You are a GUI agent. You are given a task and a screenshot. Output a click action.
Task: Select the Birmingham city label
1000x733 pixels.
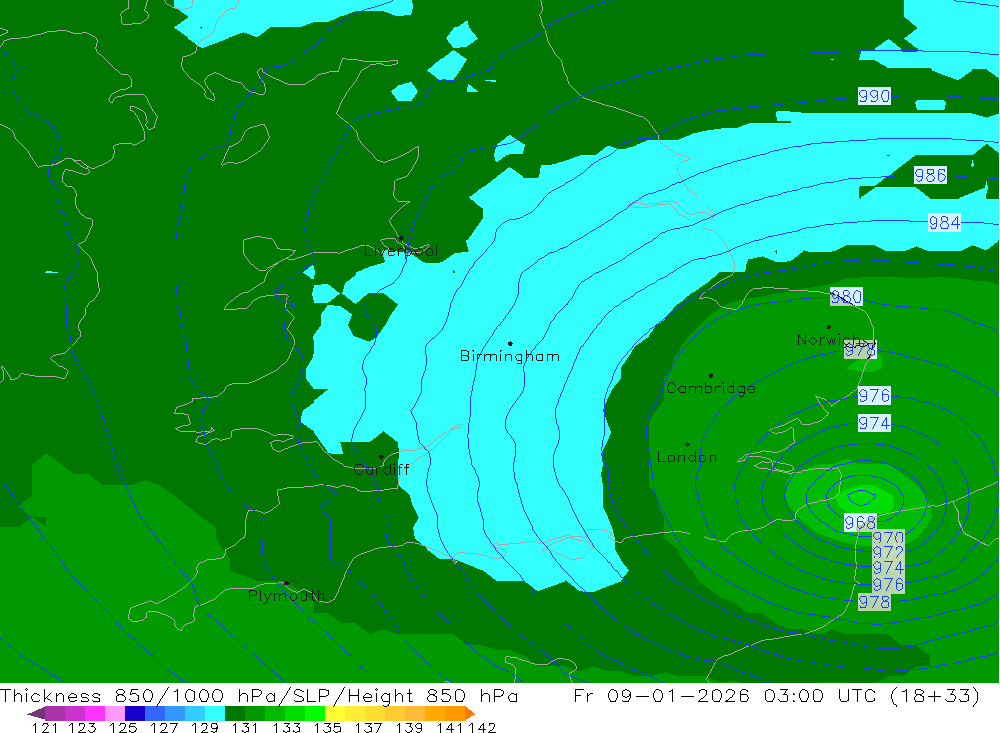click(510, 356)
